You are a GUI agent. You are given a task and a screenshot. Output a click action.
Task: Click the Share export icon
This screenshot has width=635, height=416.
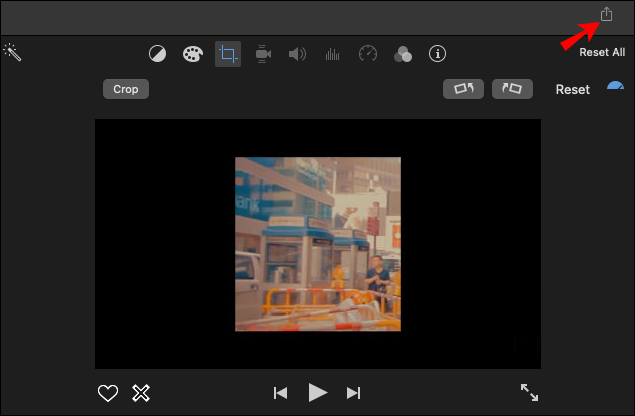click(606, 14)
